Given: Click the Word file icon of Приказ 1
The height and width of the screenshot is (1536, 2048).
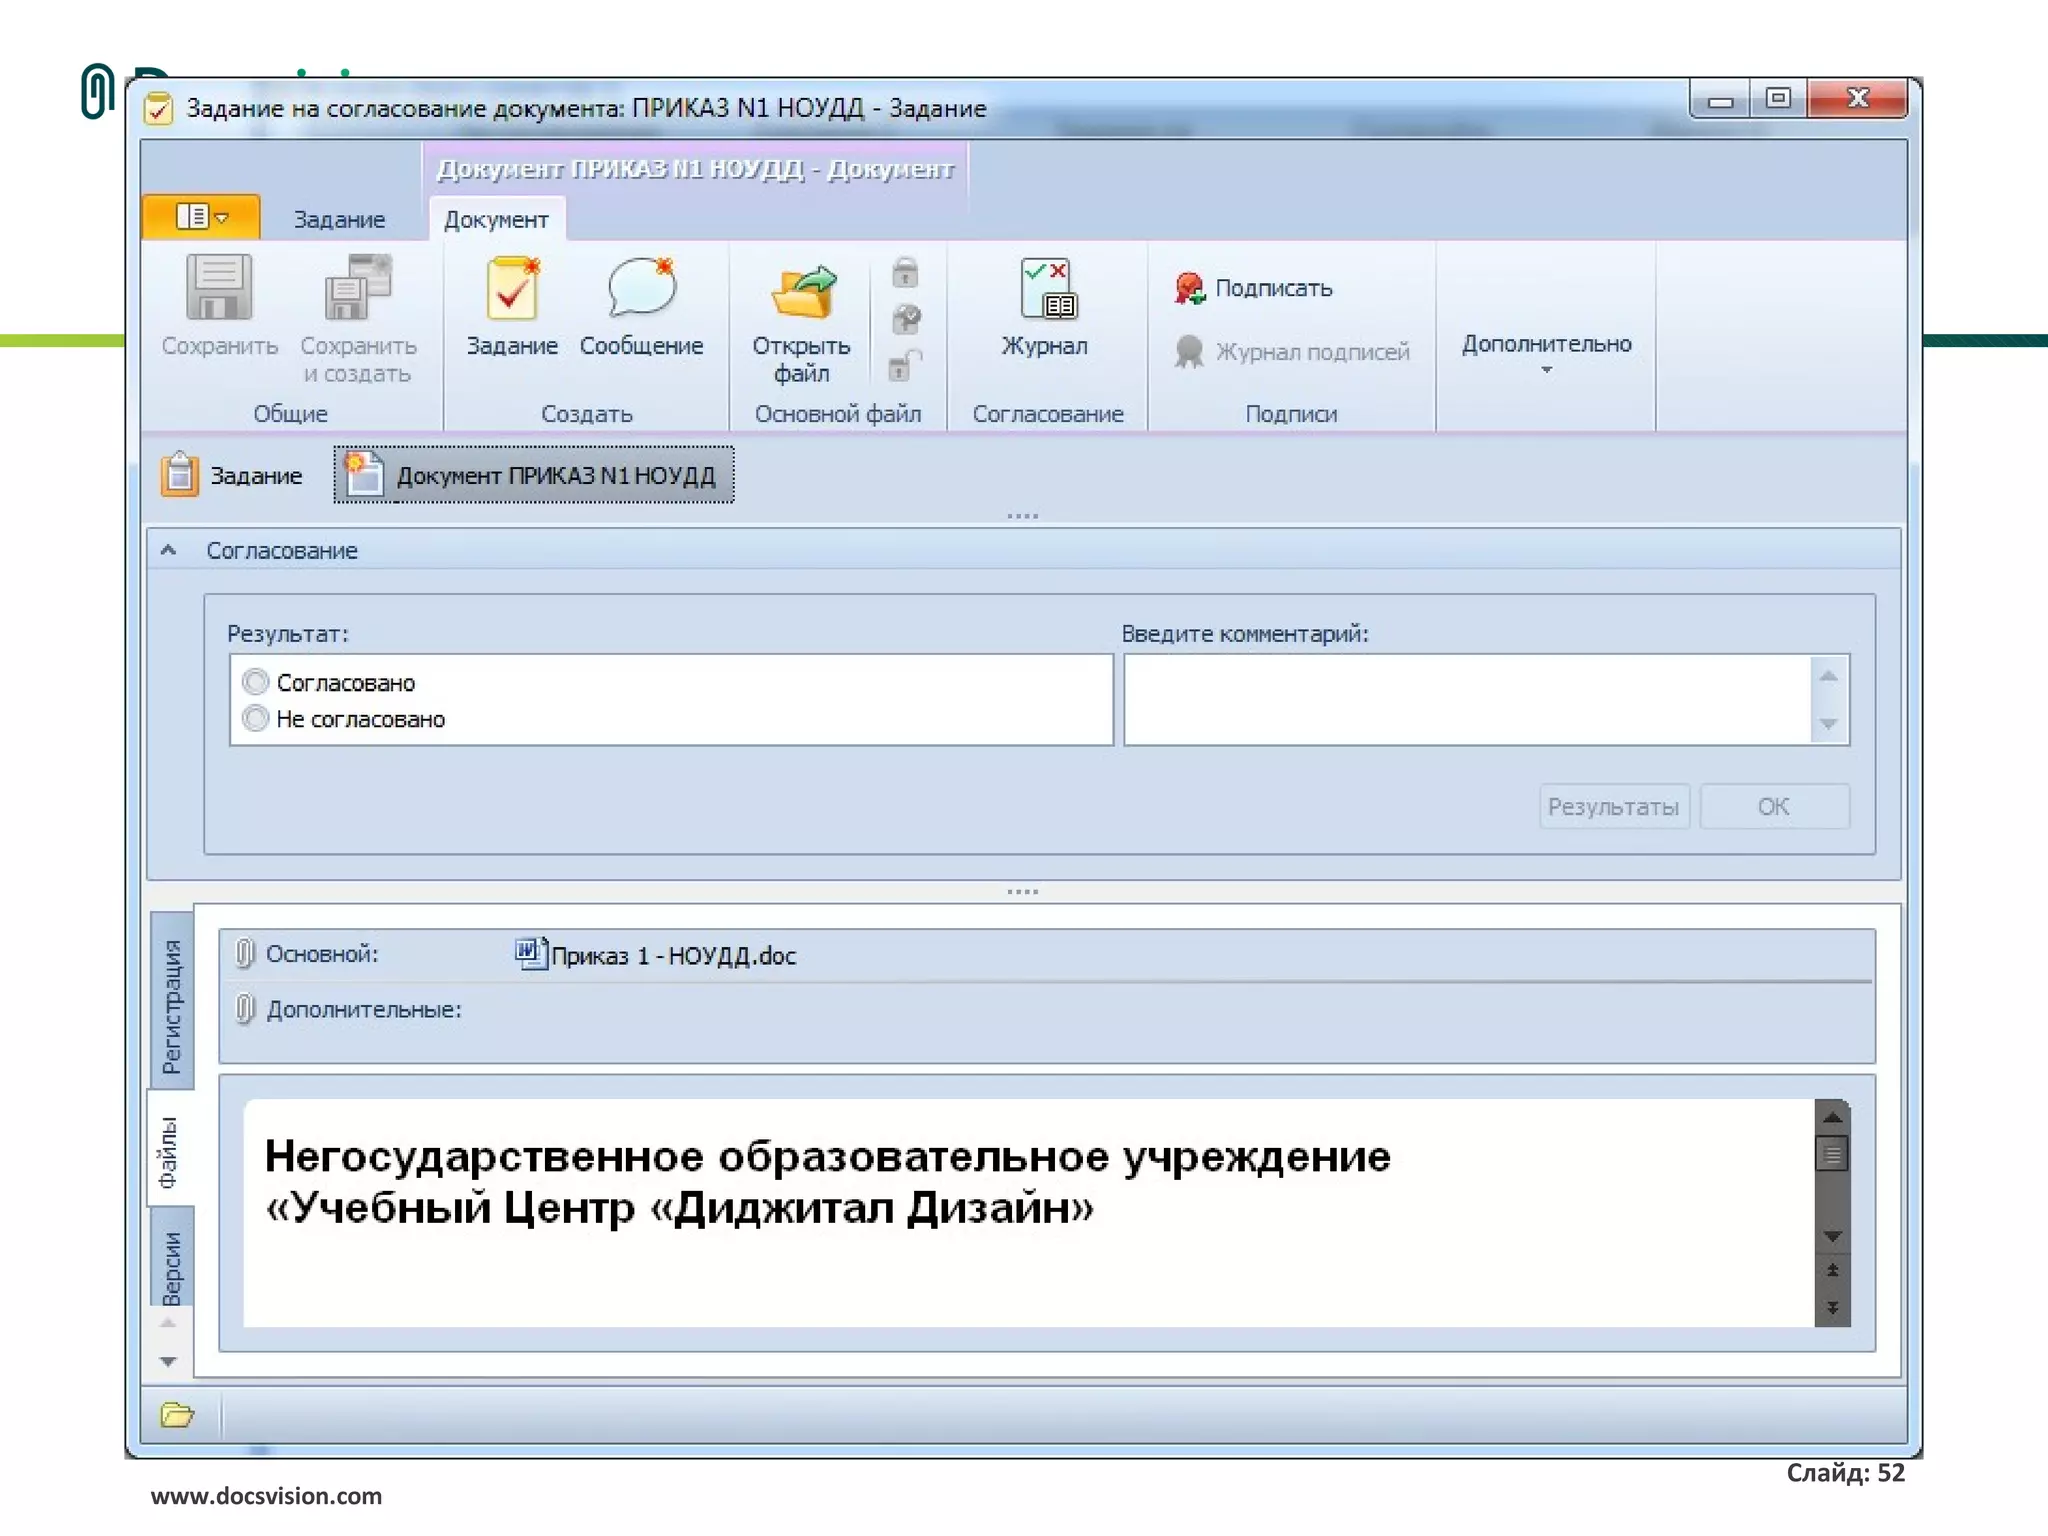Looking at the screenshot, I should [x=530, y=953].
